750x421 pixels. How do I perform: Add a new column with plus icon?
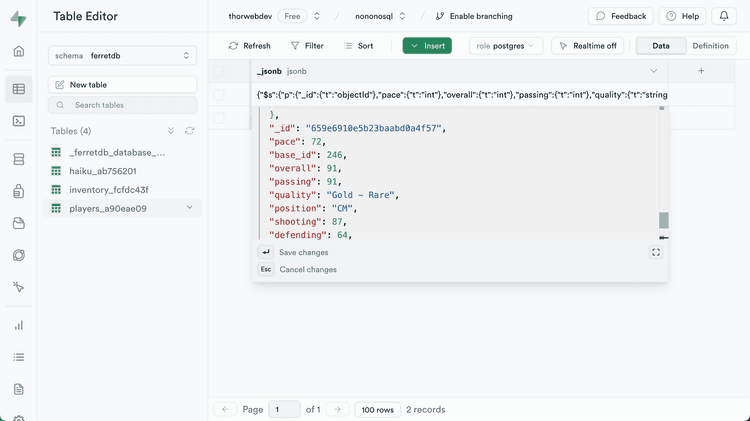[x=701, y=71]
